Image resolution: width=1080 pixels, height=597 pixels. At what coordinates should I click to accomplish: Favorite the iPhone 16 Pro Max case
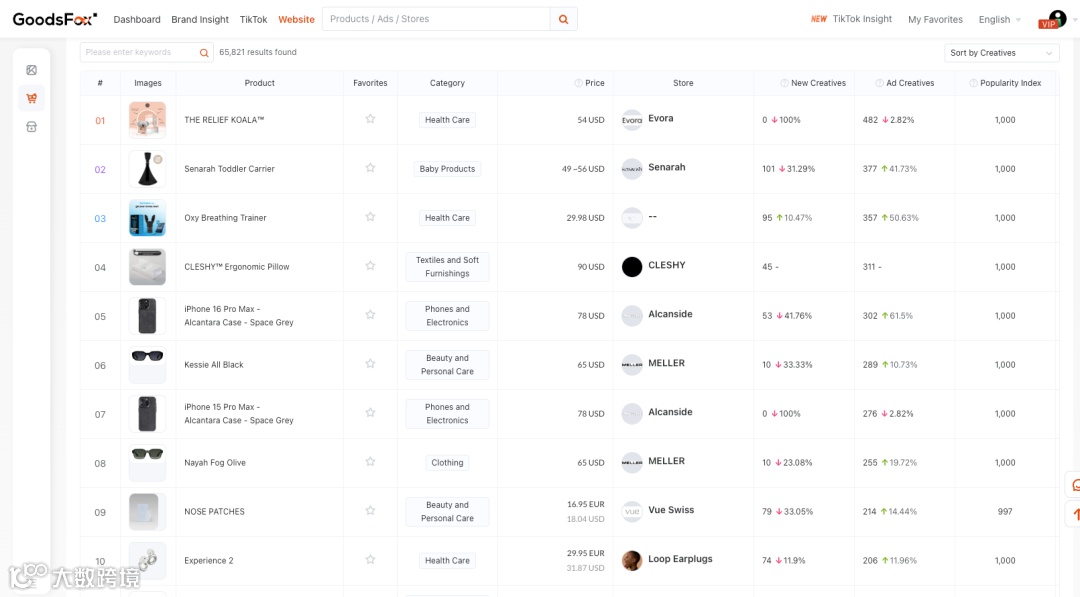[x=370, y=315]
